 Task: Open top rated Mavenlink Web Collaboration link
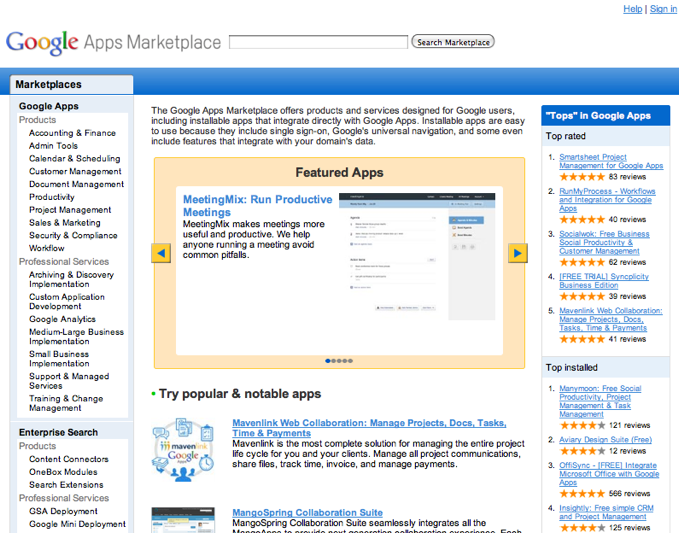(611, 319)
